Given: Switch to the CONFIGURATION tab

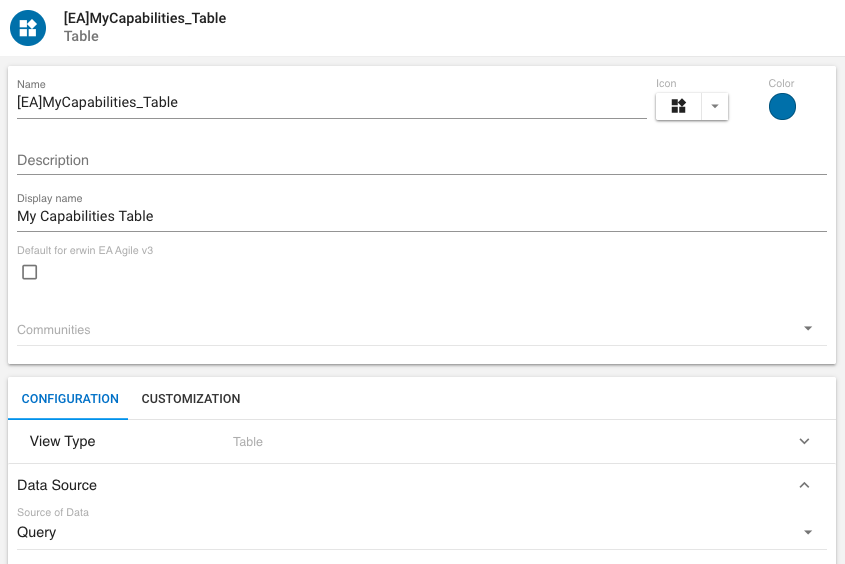Looking at the screenshot, I should [70, 399].
